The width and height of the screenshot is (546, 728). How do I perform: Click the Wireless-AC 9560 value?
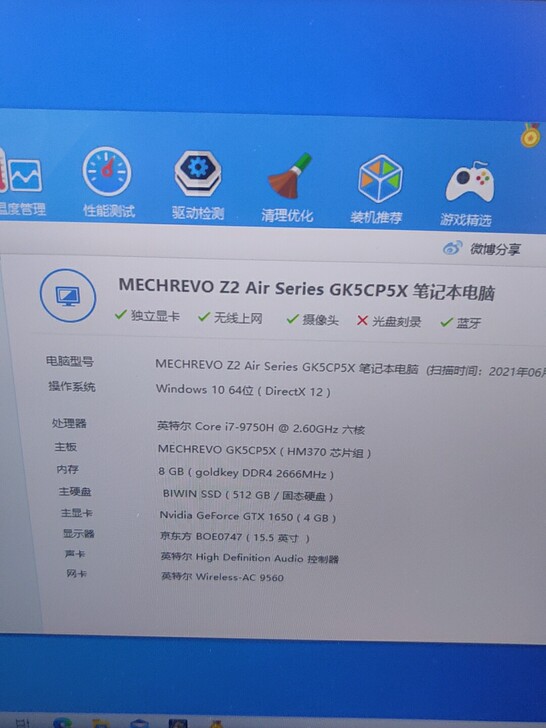222,577
